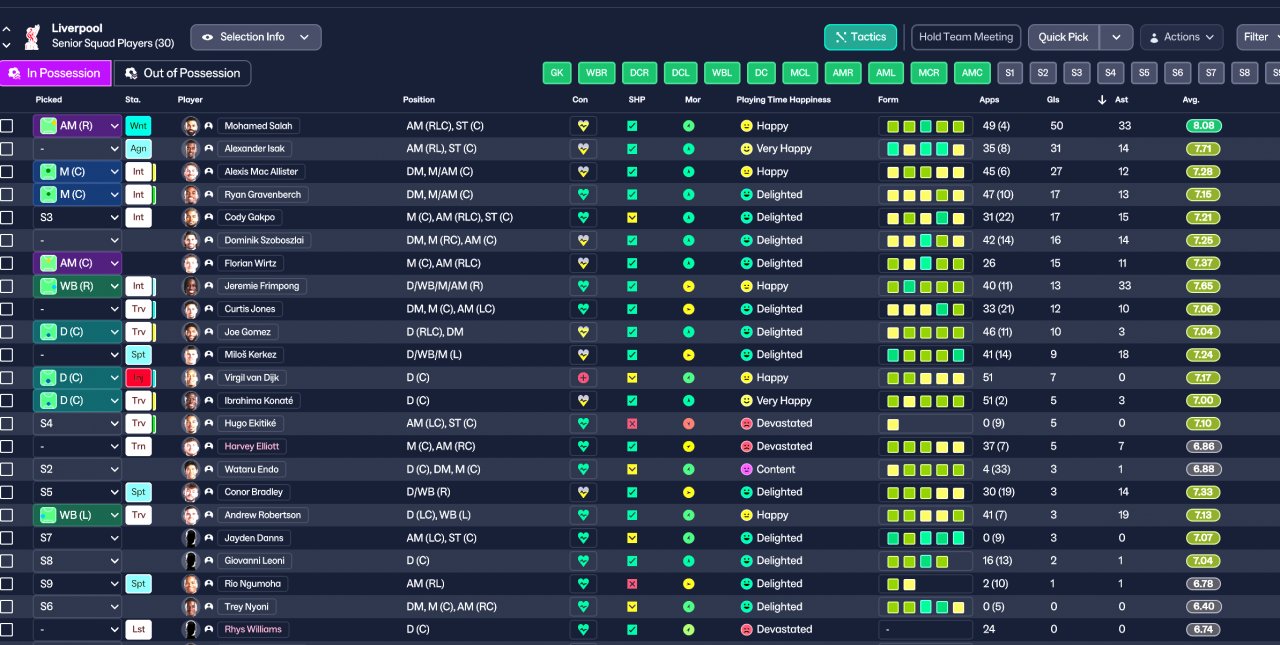
Task: Click Jayden Danns' form colour squares
Action: pos(925,538)
